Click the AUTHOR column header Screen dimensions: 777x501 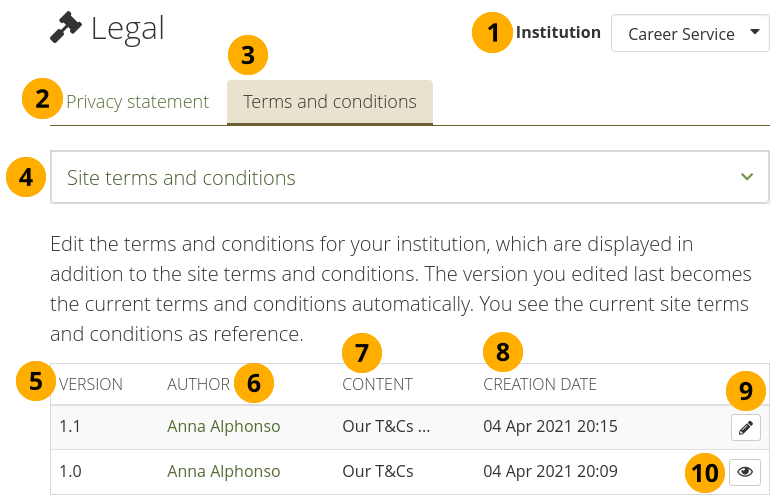(198, 384)
